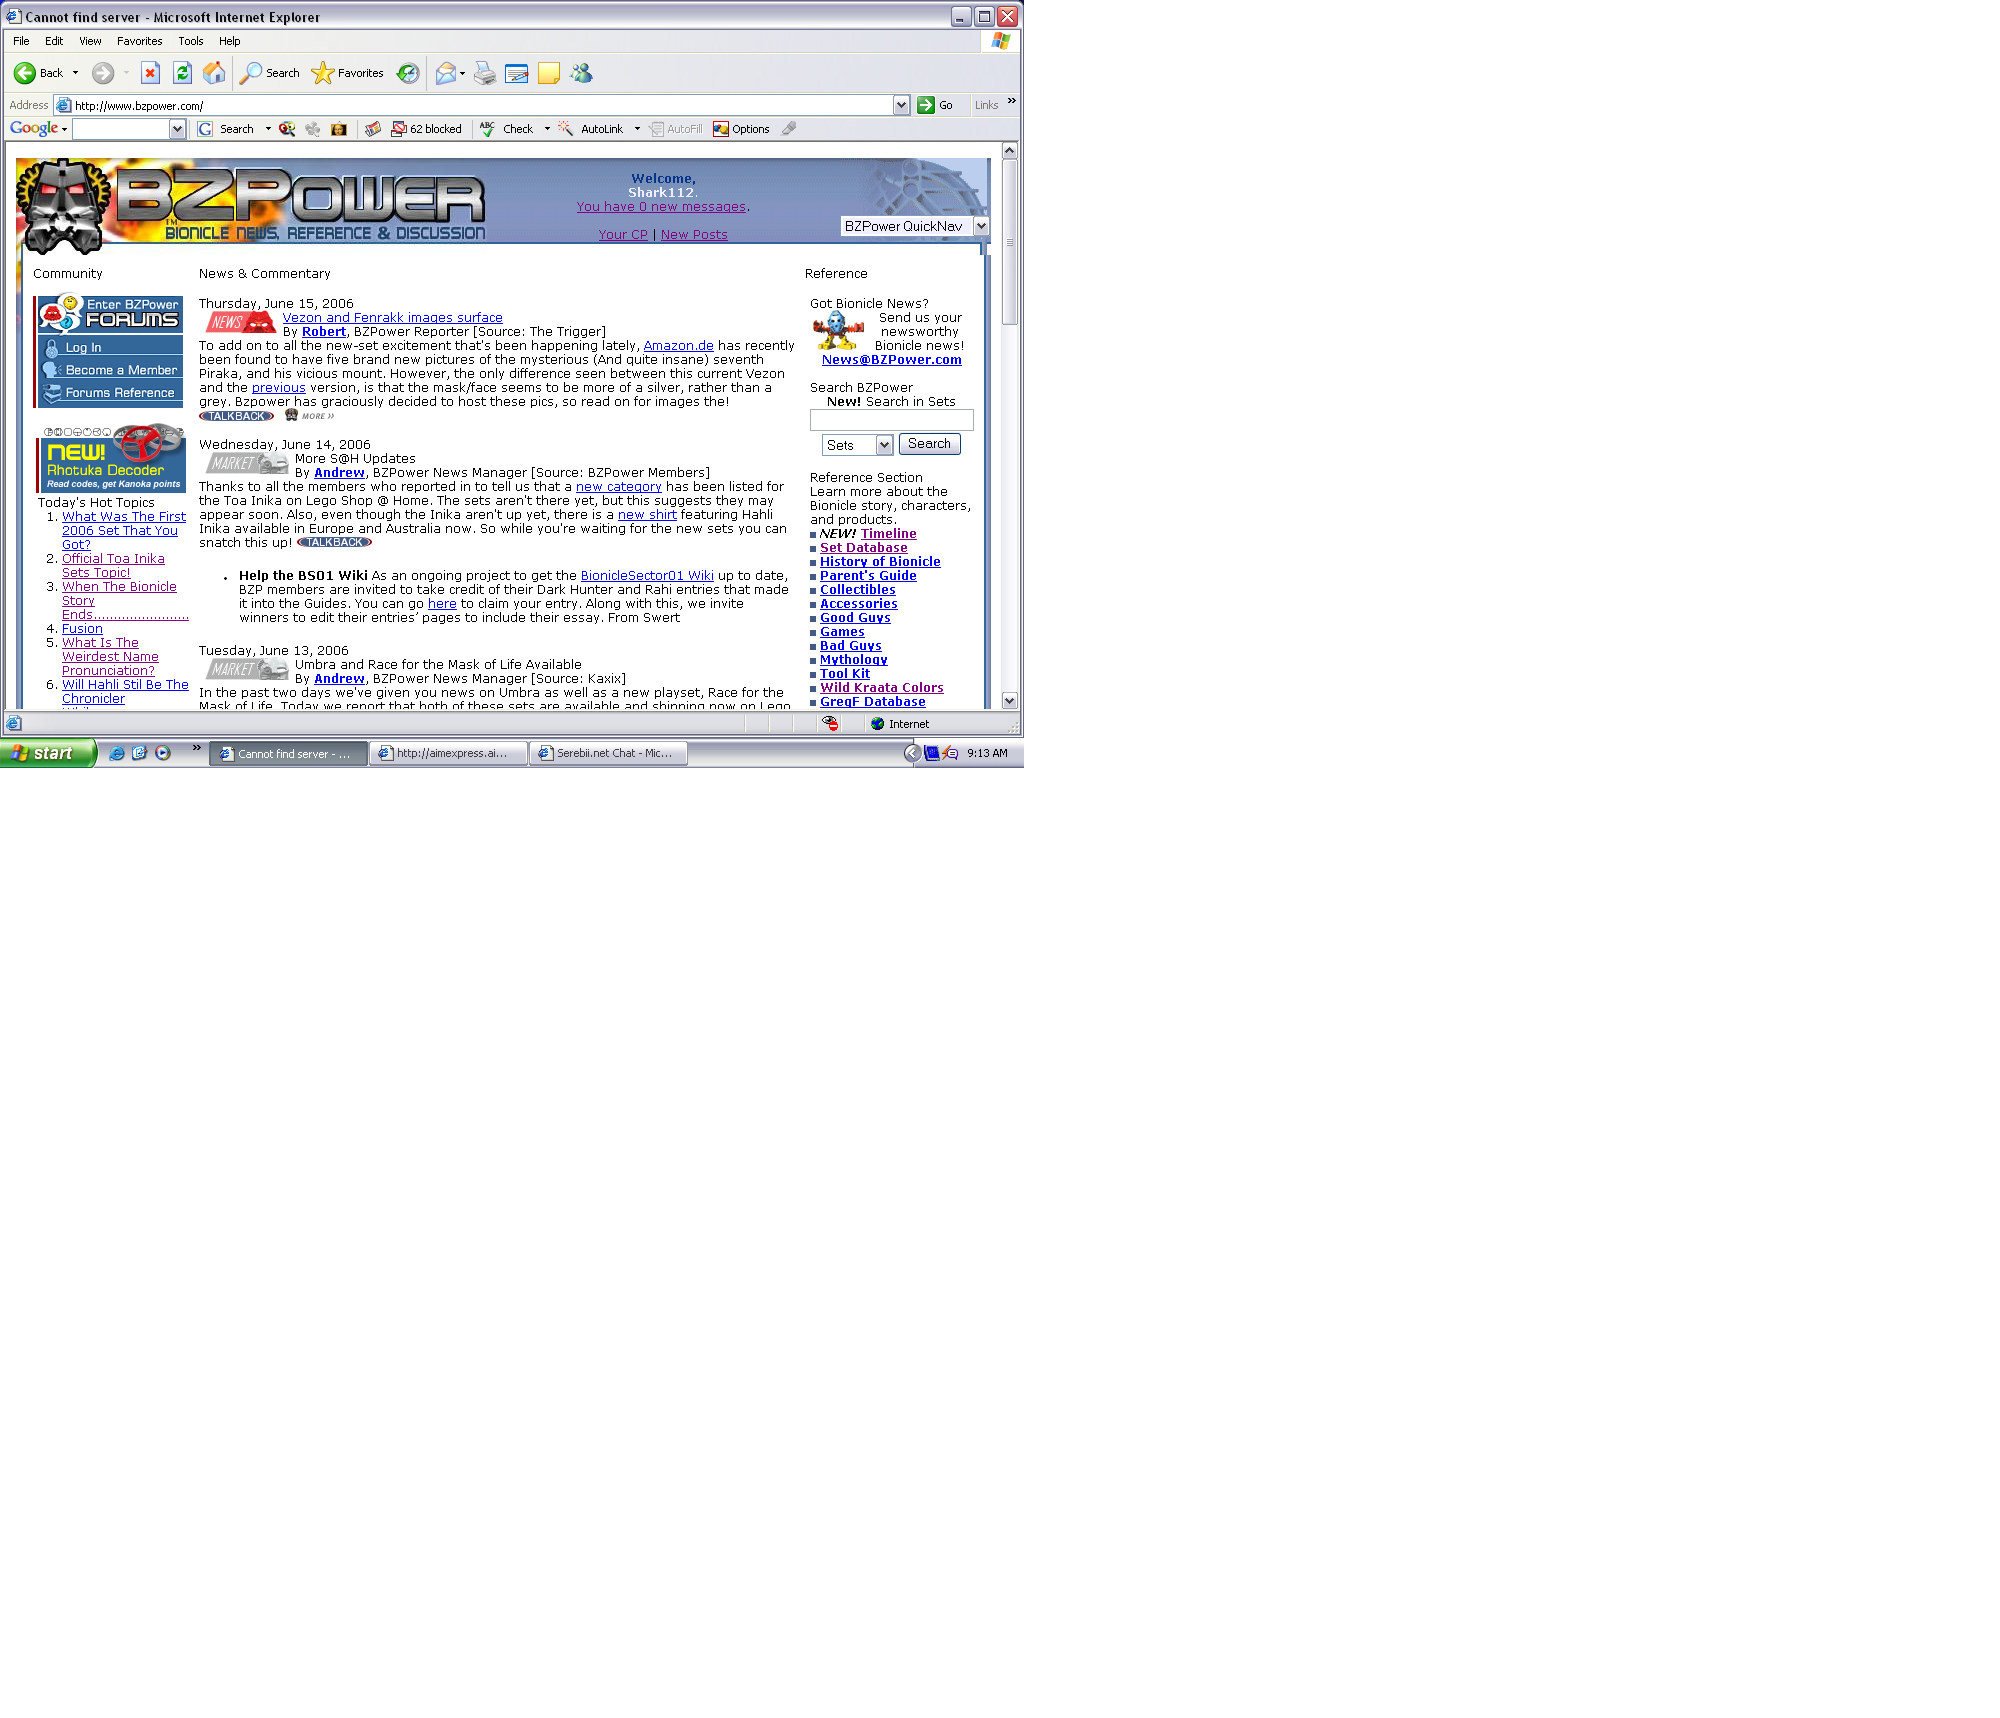Follow the Vezon and Fenrakk images surface link
The width and height of the screenshot is (2000, 1718).
point(394,317)
